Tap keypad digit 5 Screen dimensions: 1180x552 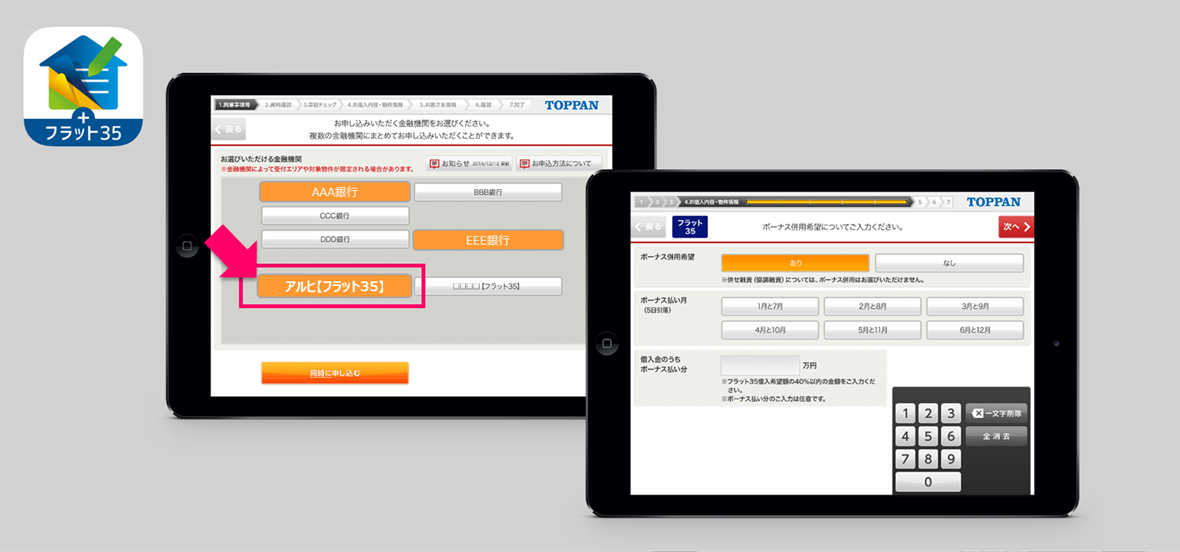[929, 436]
